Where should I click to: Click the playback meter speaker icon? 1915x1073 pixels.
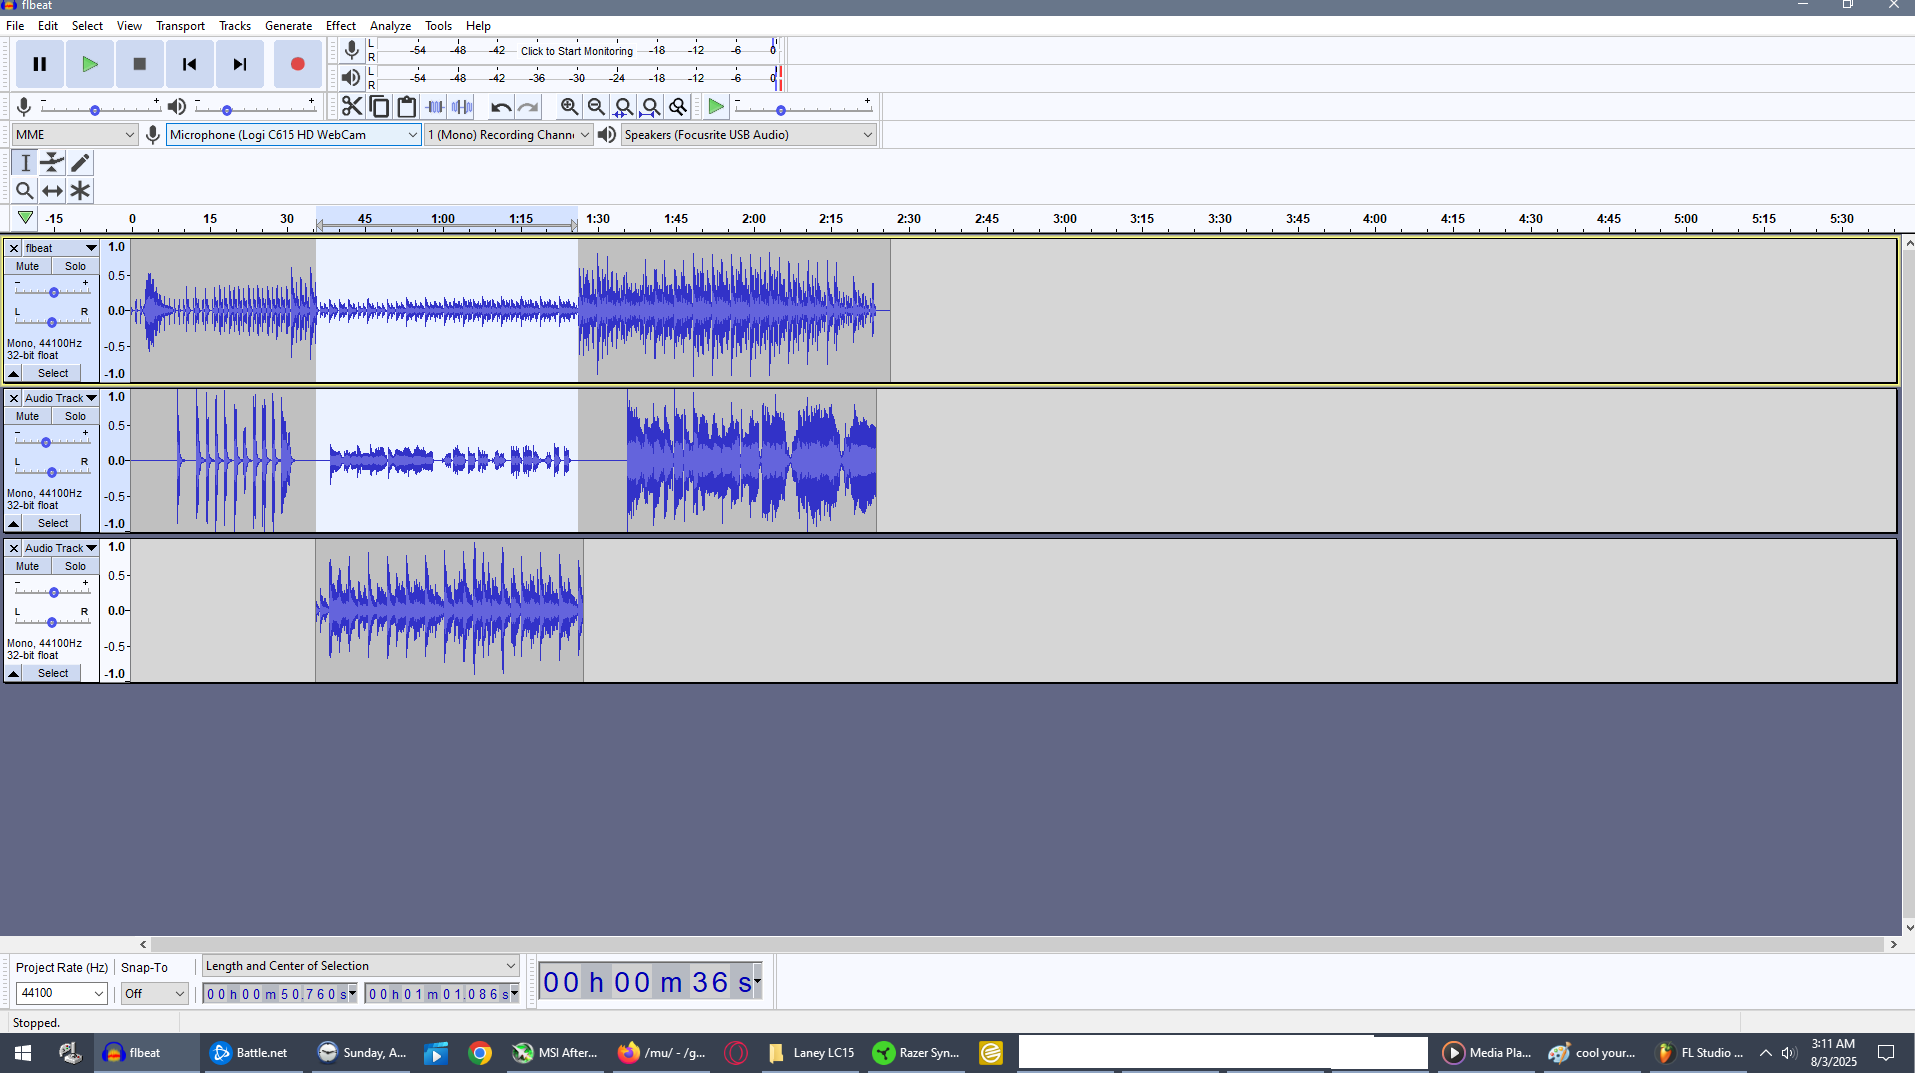[x=351, y=78]
